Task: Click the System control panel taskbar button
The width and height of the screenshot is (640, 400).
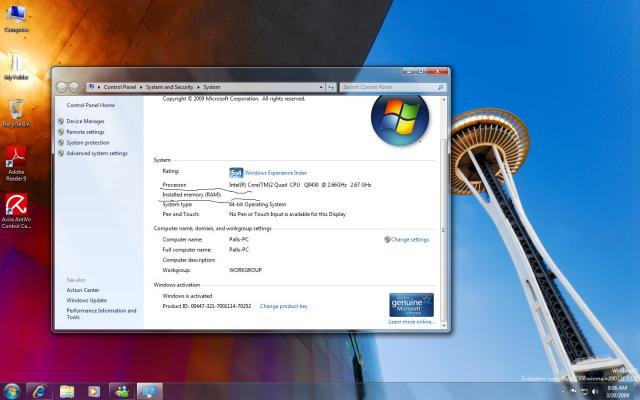Action: tap(149, 391)
